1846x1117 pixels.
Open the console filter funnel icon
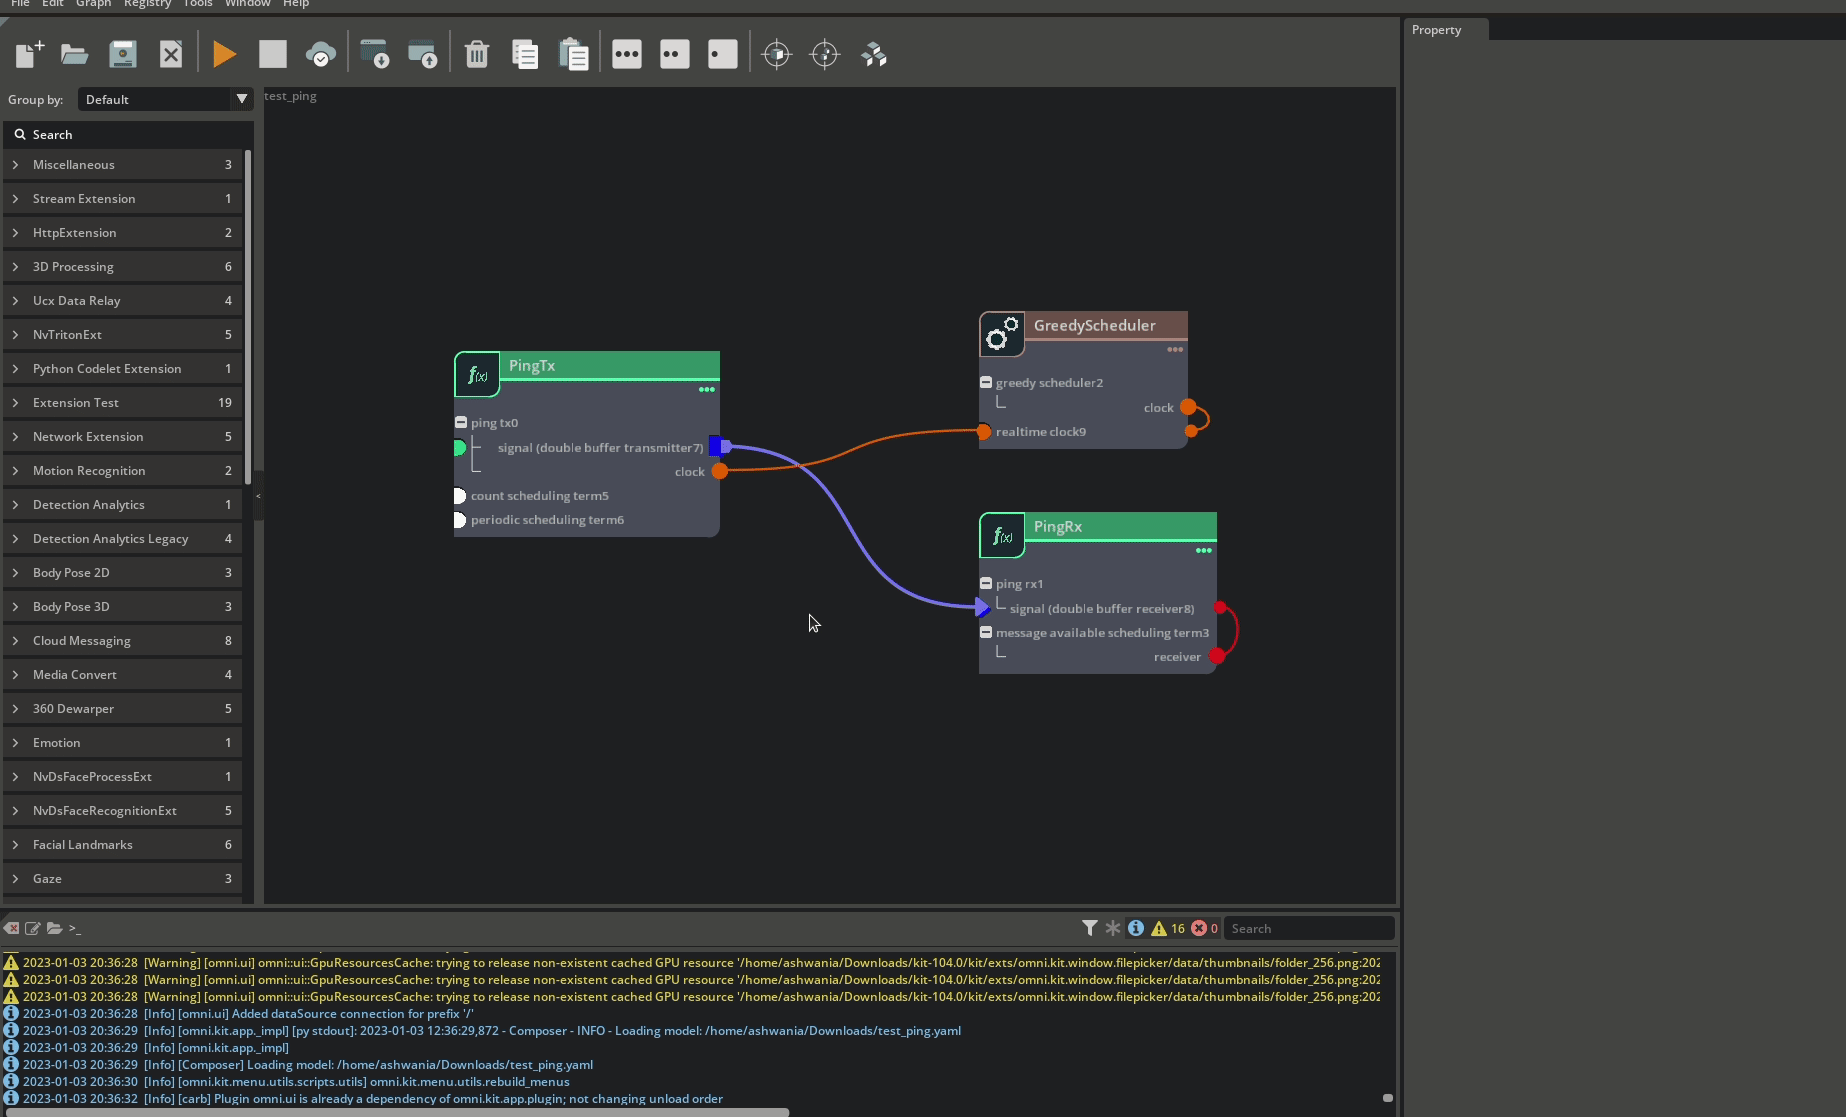[1090, 928]
